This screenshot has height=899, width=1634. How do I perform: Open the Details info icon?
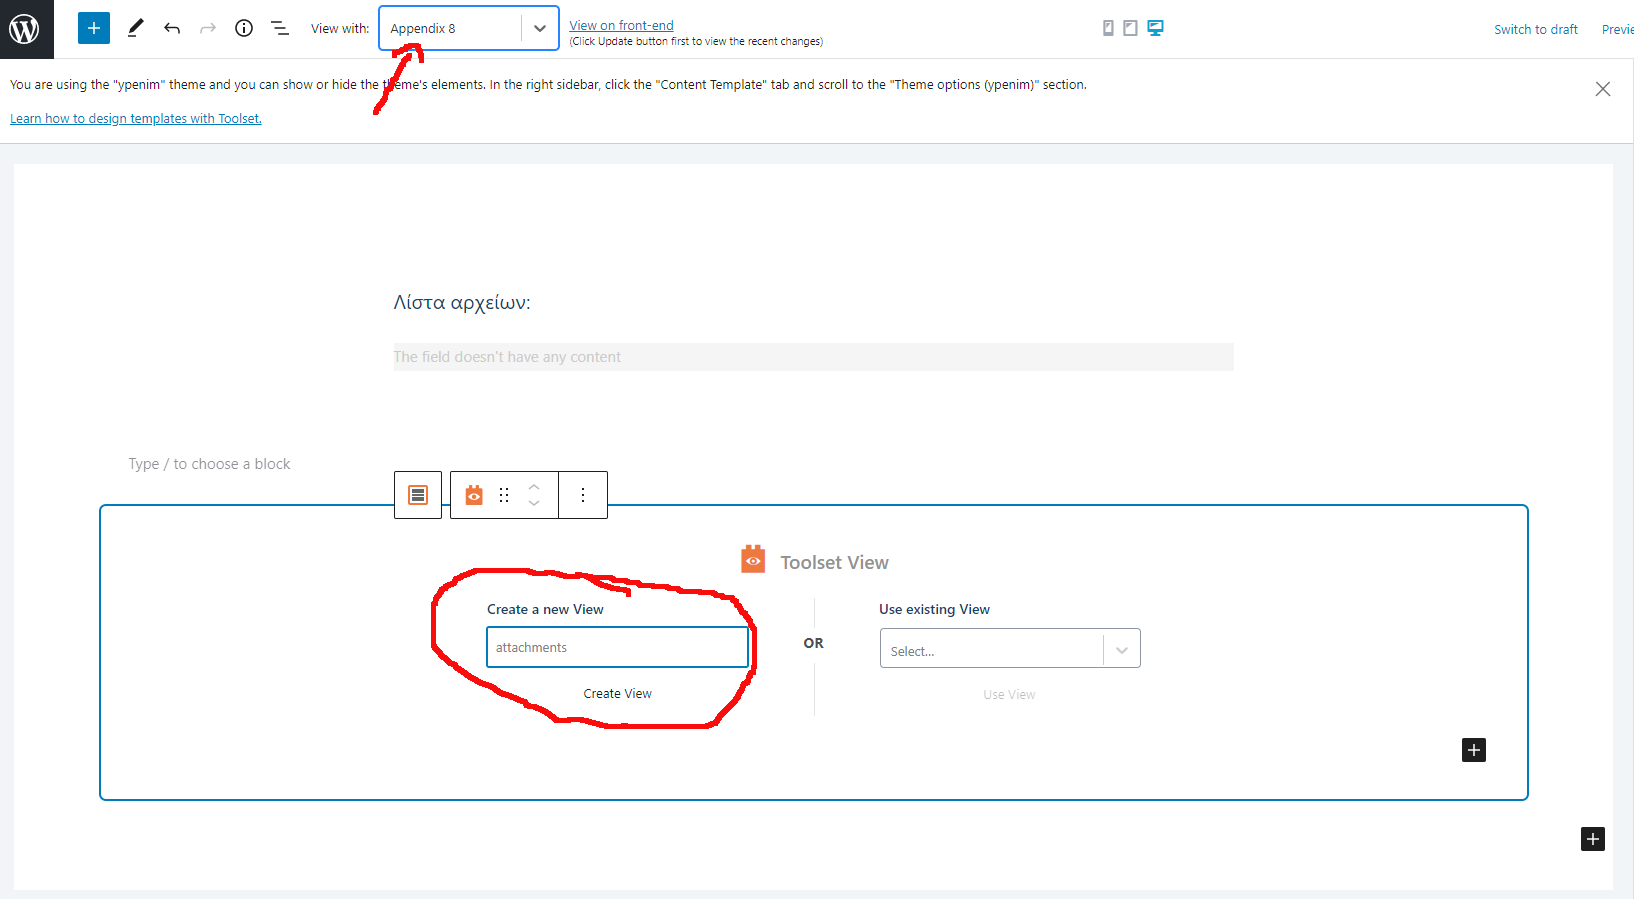tap(244, 28)
